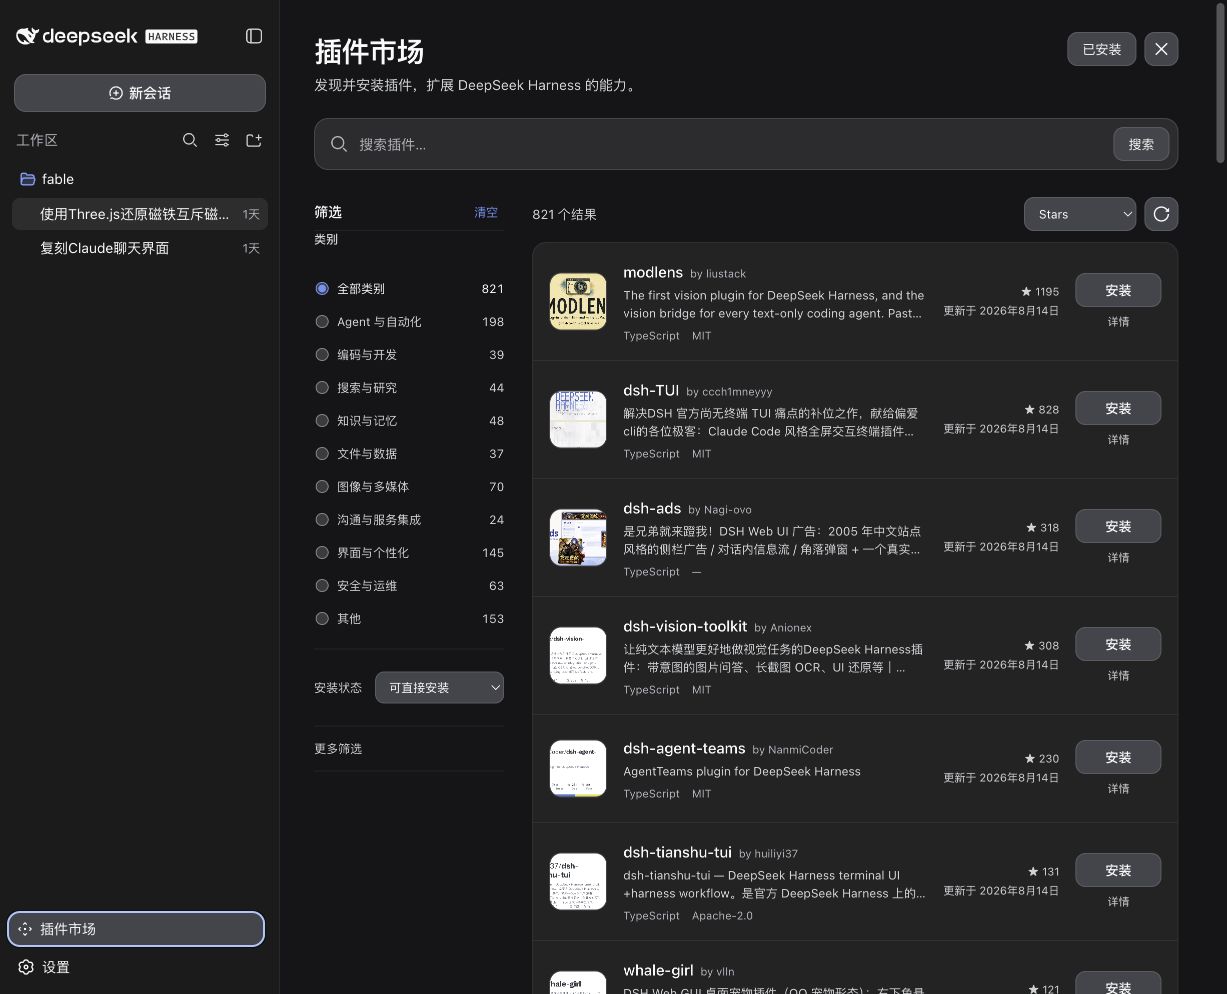Open the 插件市场 sidebar item

pyautogui.click(x=136, y=929)
